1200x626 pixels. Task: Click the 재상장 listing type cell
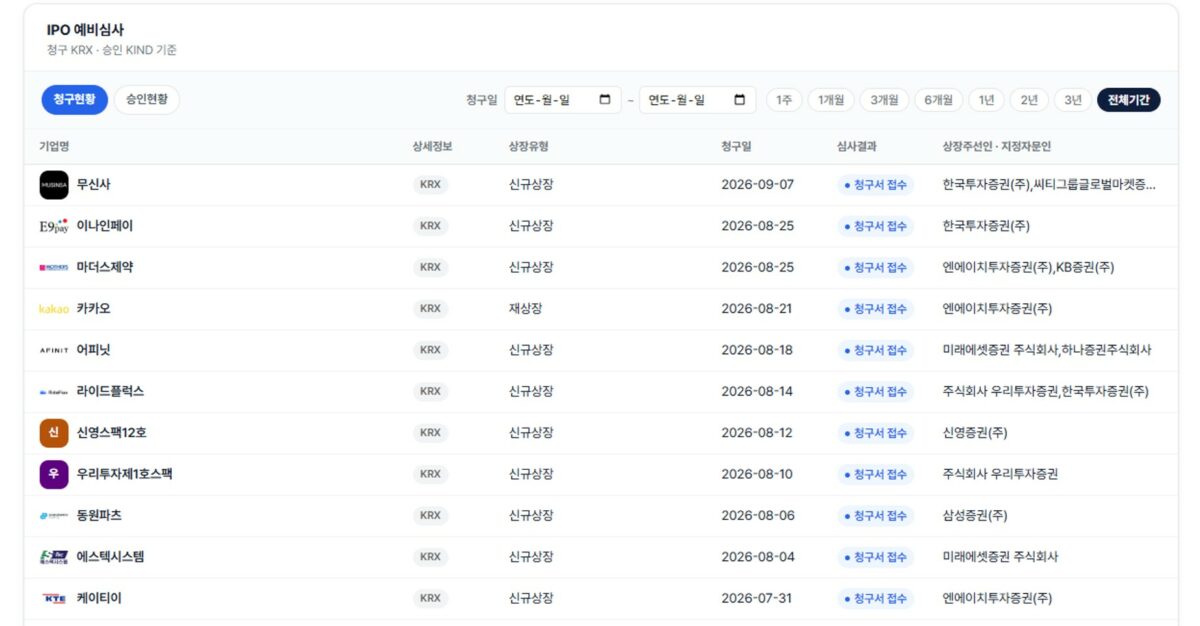point(526,309)
